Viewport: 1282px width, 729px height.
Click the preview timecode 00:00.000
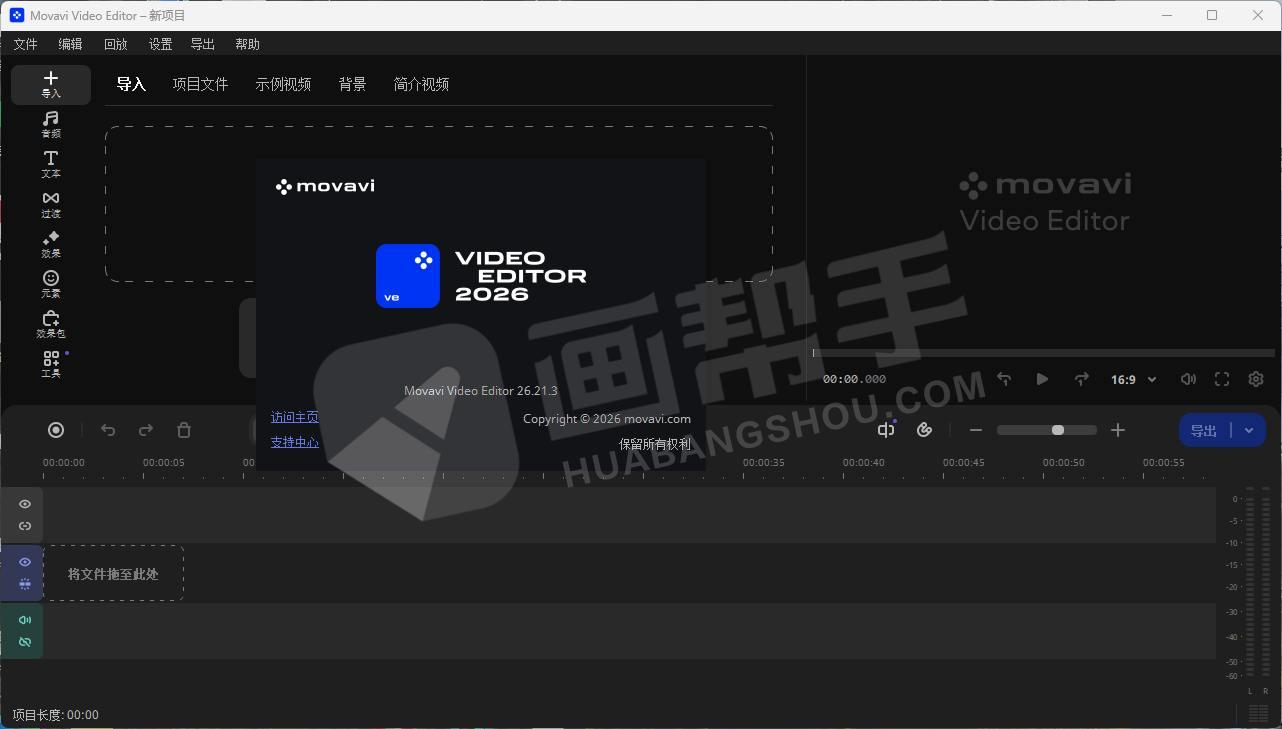[854, 379]
